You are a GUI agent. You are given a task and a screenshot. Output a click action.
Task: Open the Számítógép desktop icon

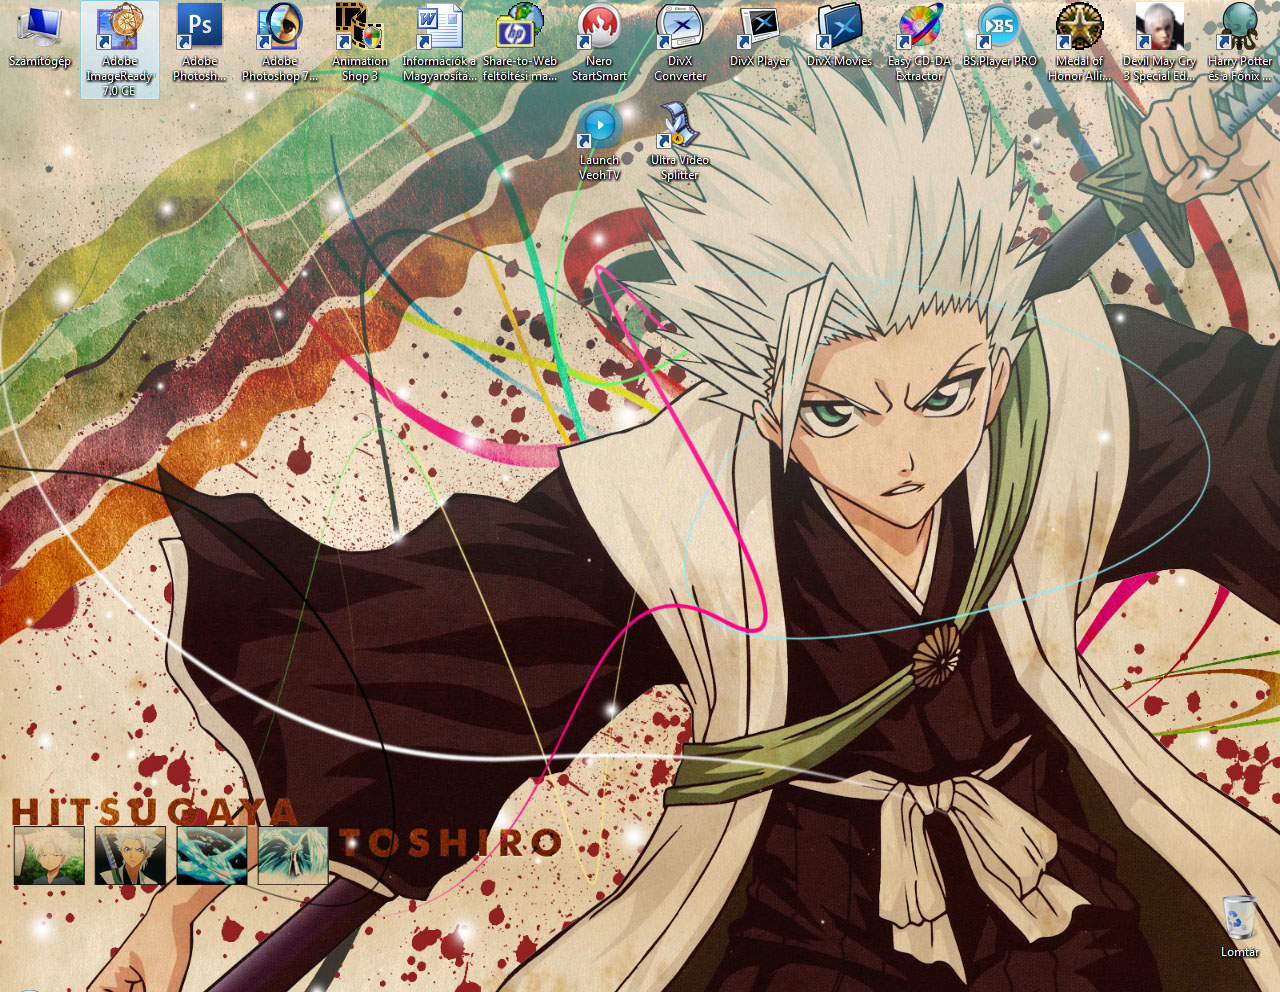coord(40,36)
